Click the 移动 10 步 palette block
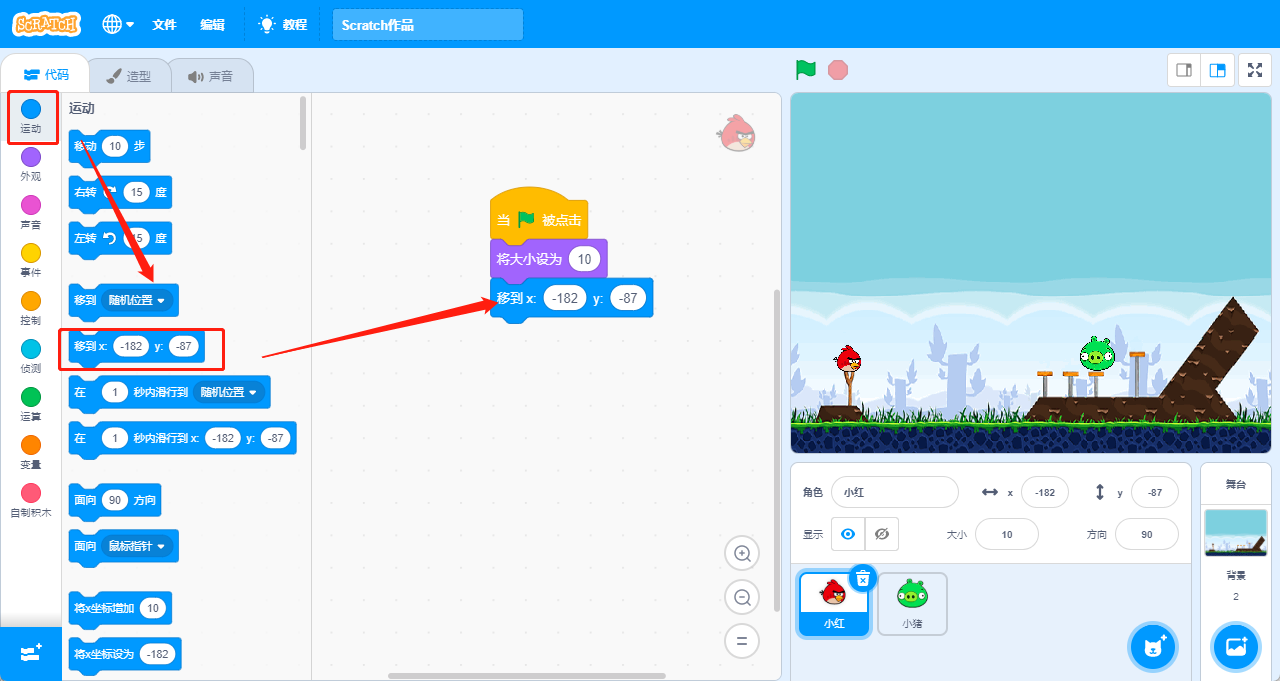The width and height of the screenshot is (1280, 681). point(109,147)
